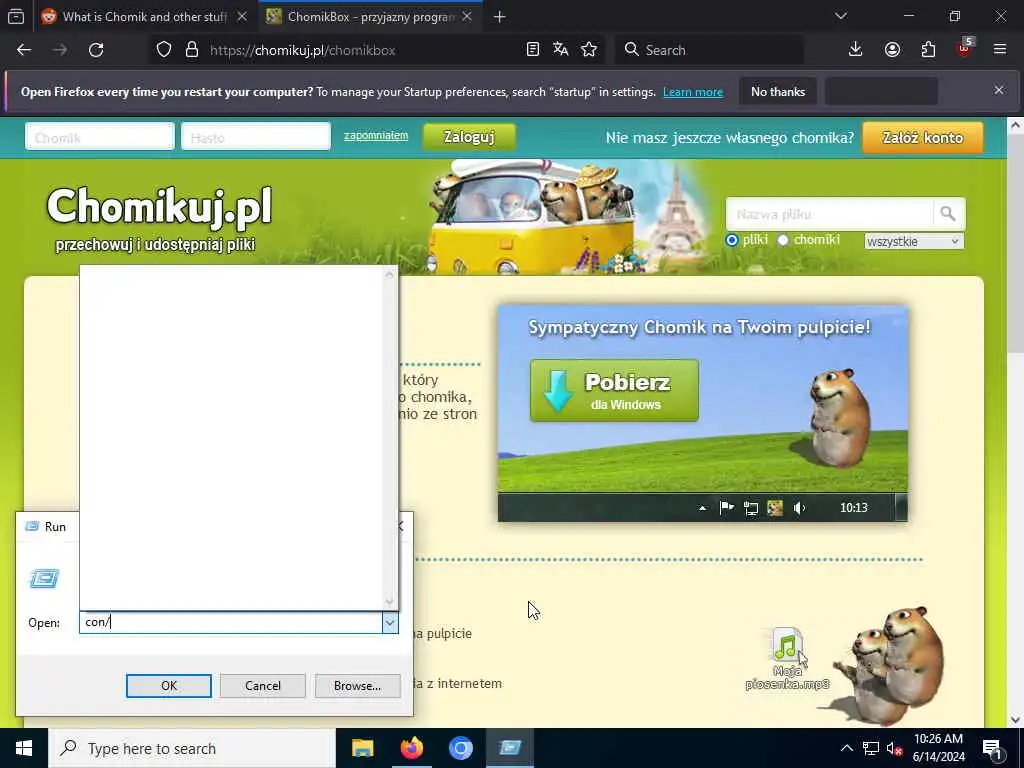This screenshot has height=768, width=1024.
Task: Click the Run dropdown list scrollbar
Action: click(390, 438)
